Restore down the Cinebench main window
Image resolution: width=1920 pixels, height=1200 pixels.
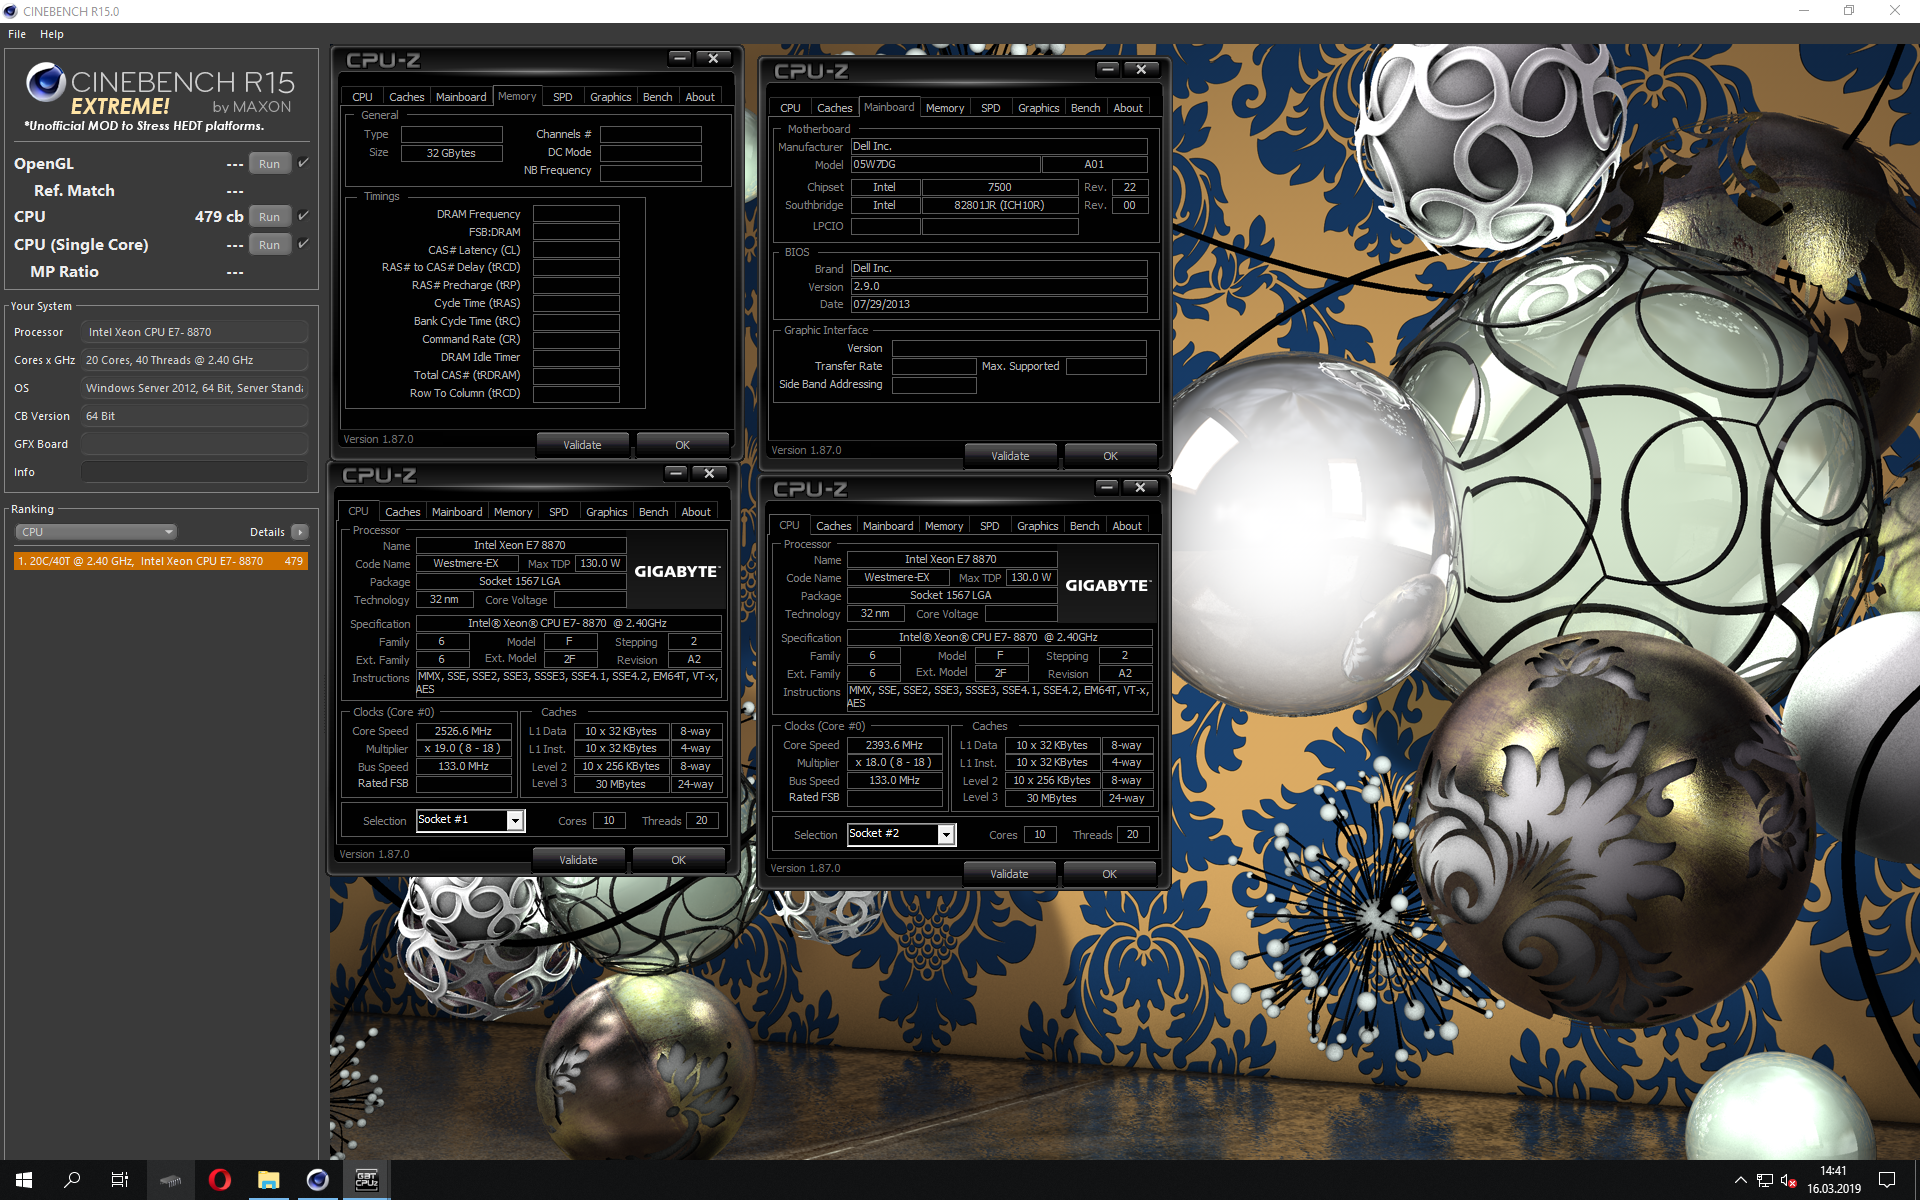pyautogui.click(x=1849, y=11)
